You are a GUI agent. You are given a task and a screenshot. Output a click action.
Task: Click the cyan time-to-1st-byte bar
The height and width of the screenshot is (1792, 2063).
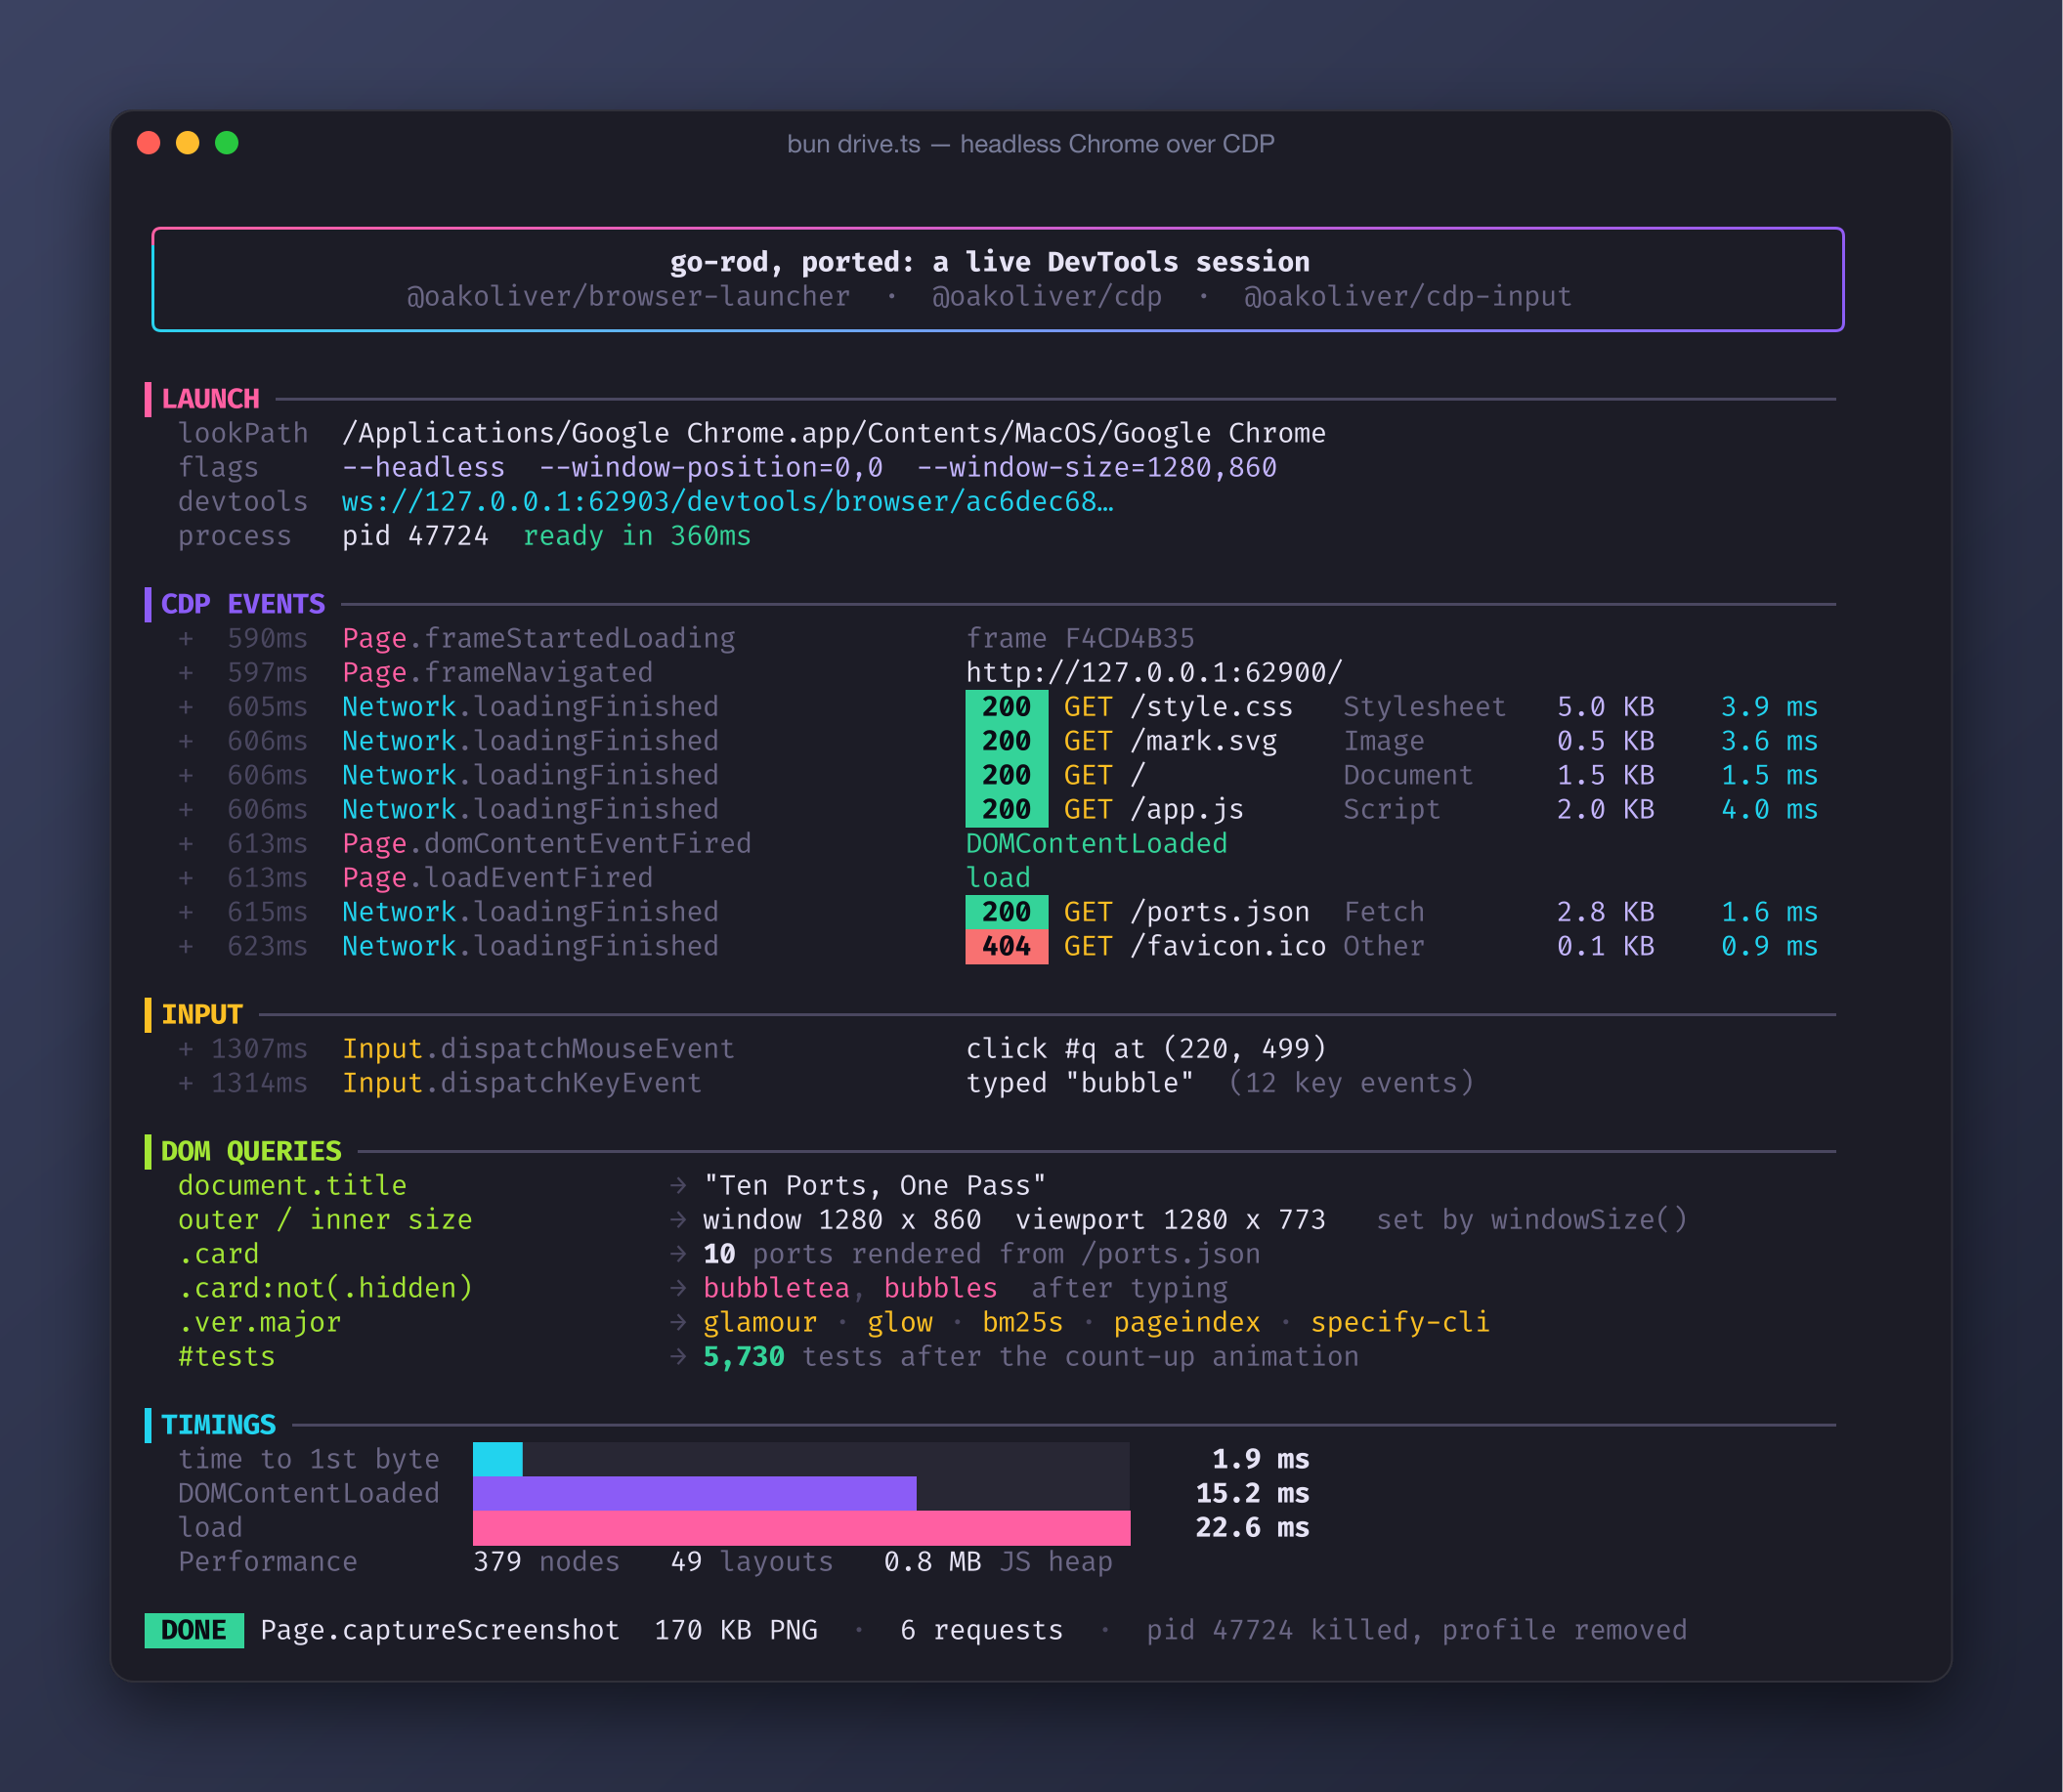(497, 1459)
